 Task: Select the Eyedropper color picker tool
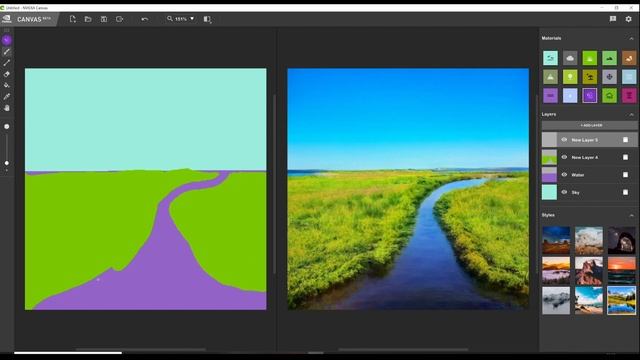pos(7,97)
